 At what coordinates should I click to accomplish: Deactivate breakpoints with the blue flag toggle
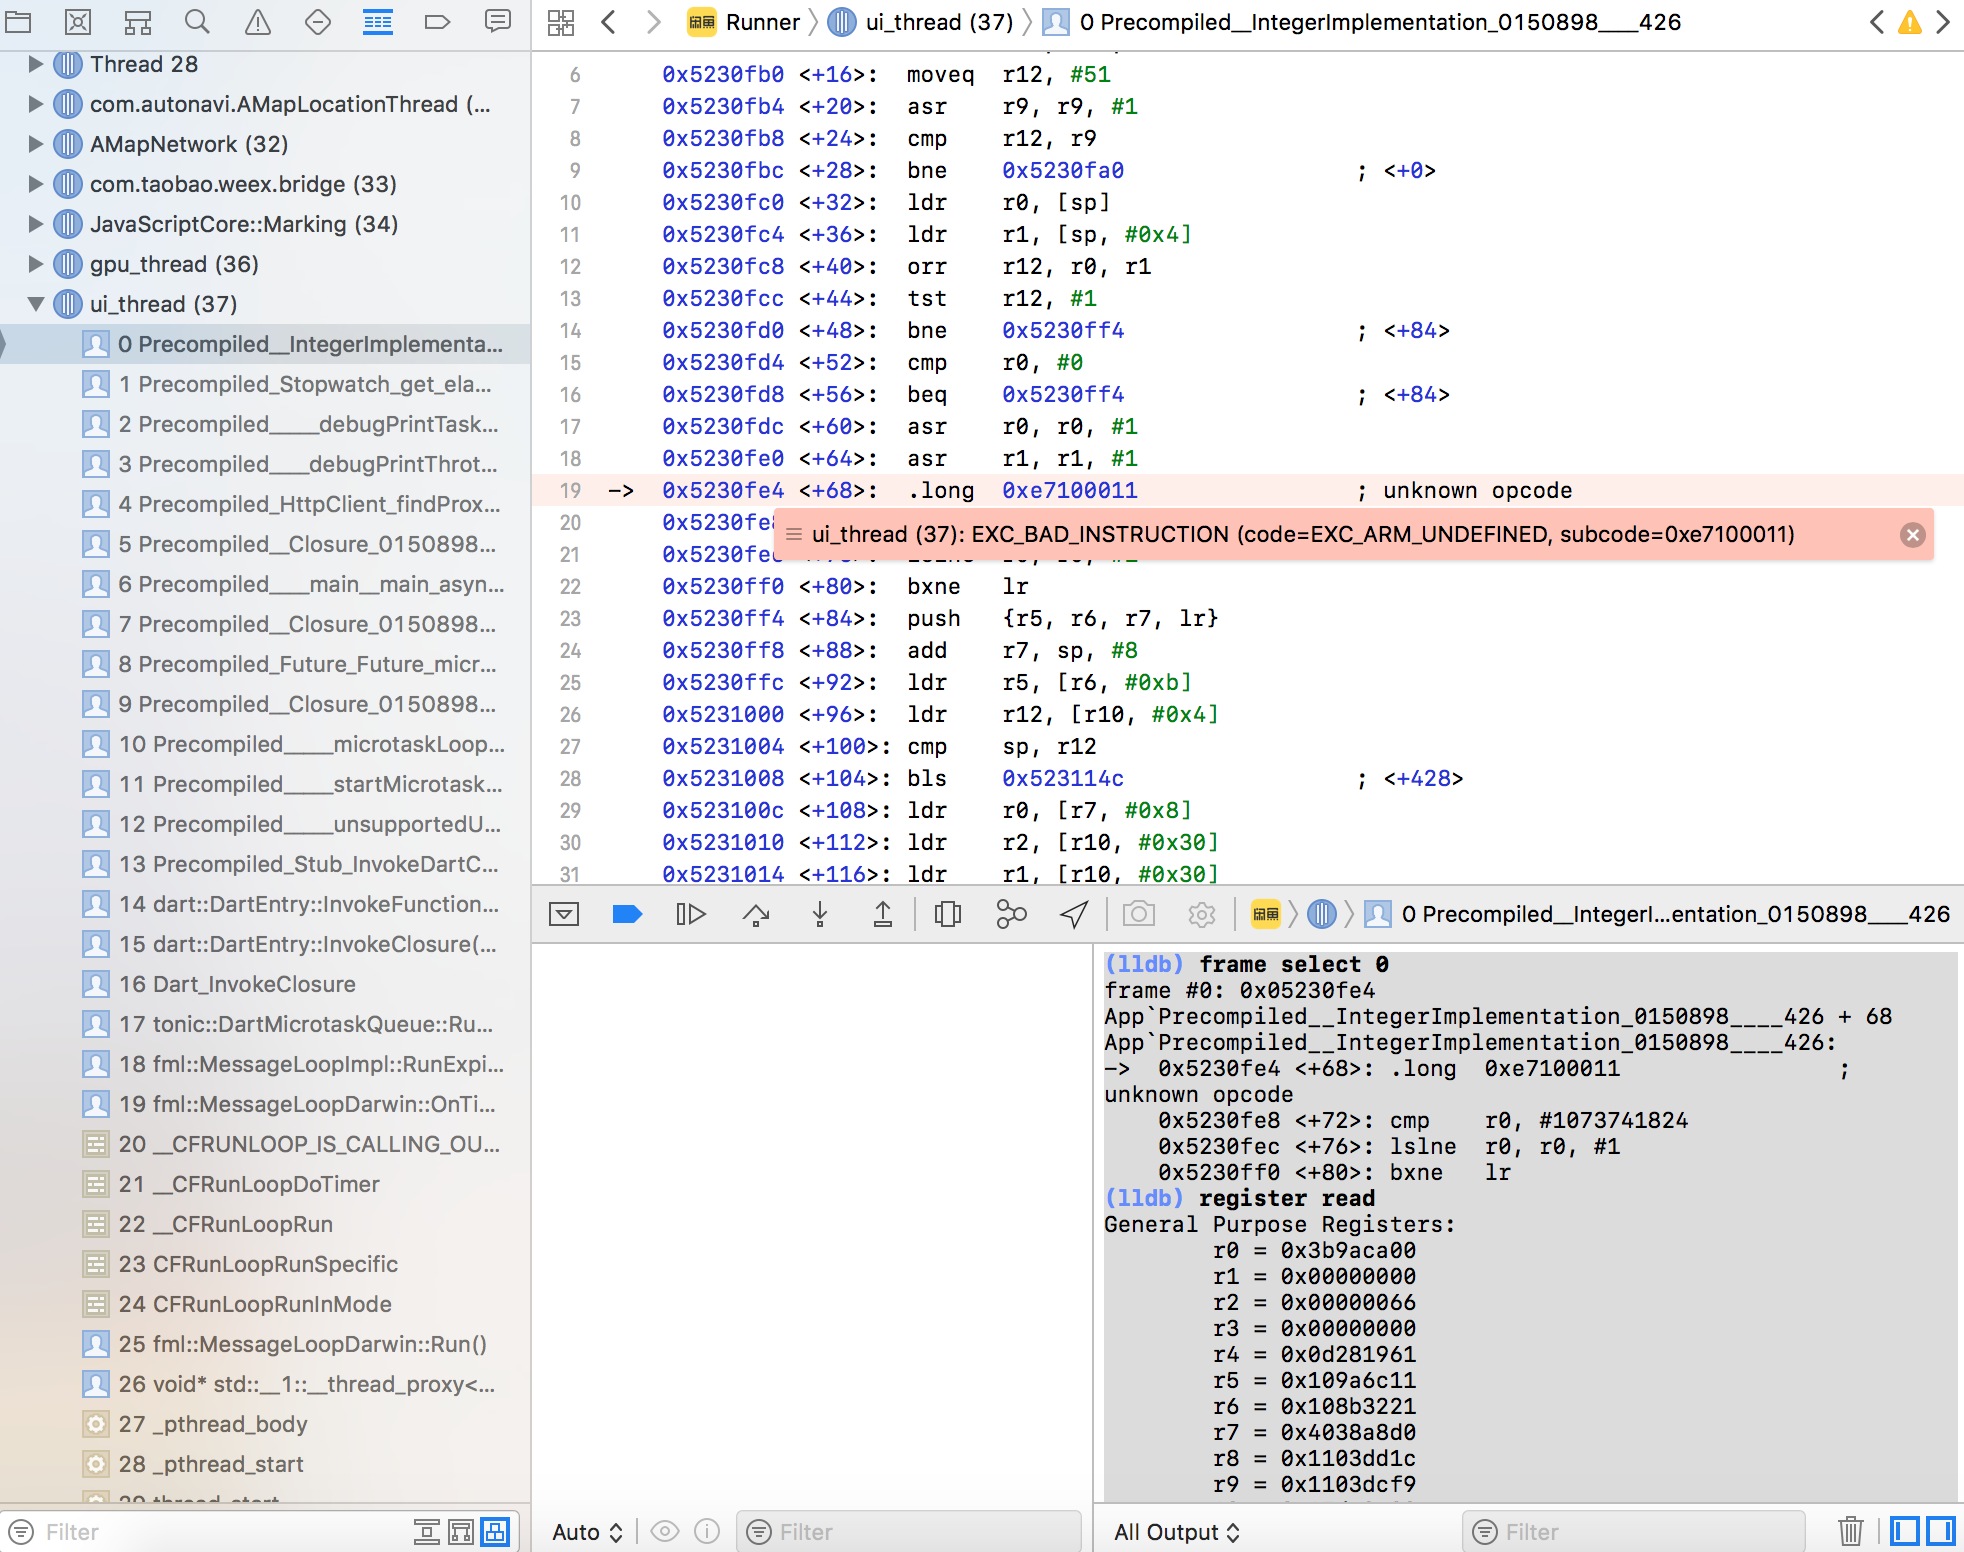click(627, 913)
